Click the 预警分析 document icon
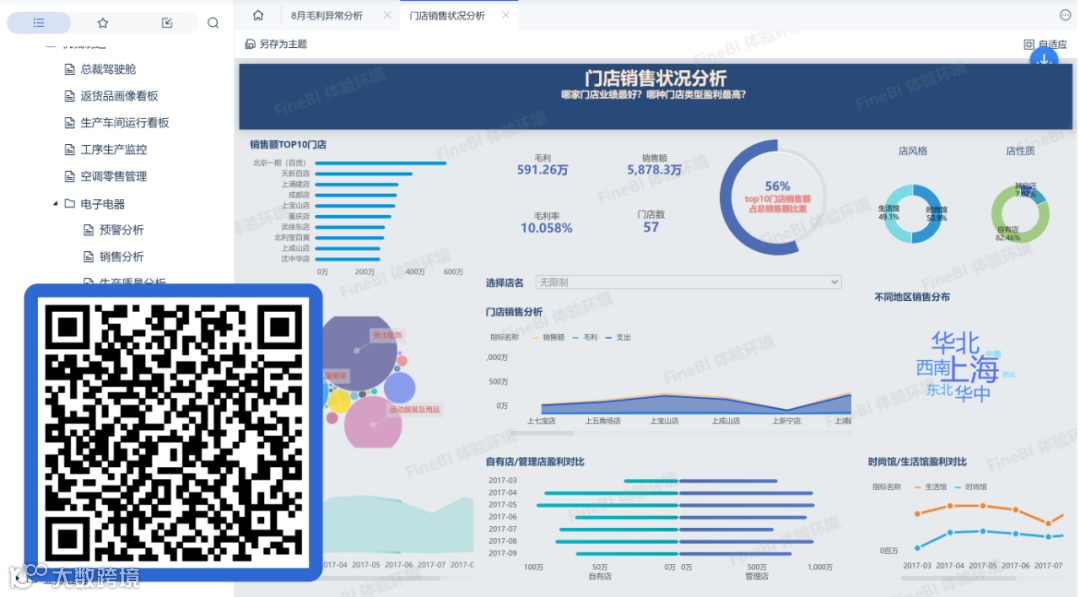 click(88, 230)
